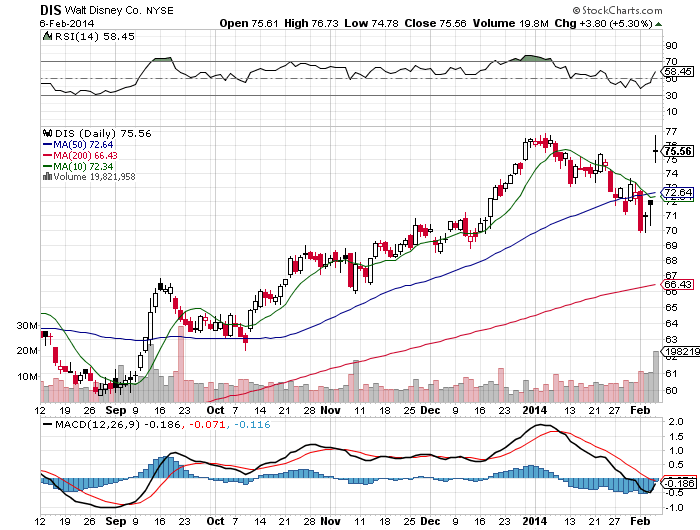Viewport: 700px width, 530px height.
Task: Click the 'Volume 19,821,958' legend entry
Action: pyautogui.click(x=94, y=177)
